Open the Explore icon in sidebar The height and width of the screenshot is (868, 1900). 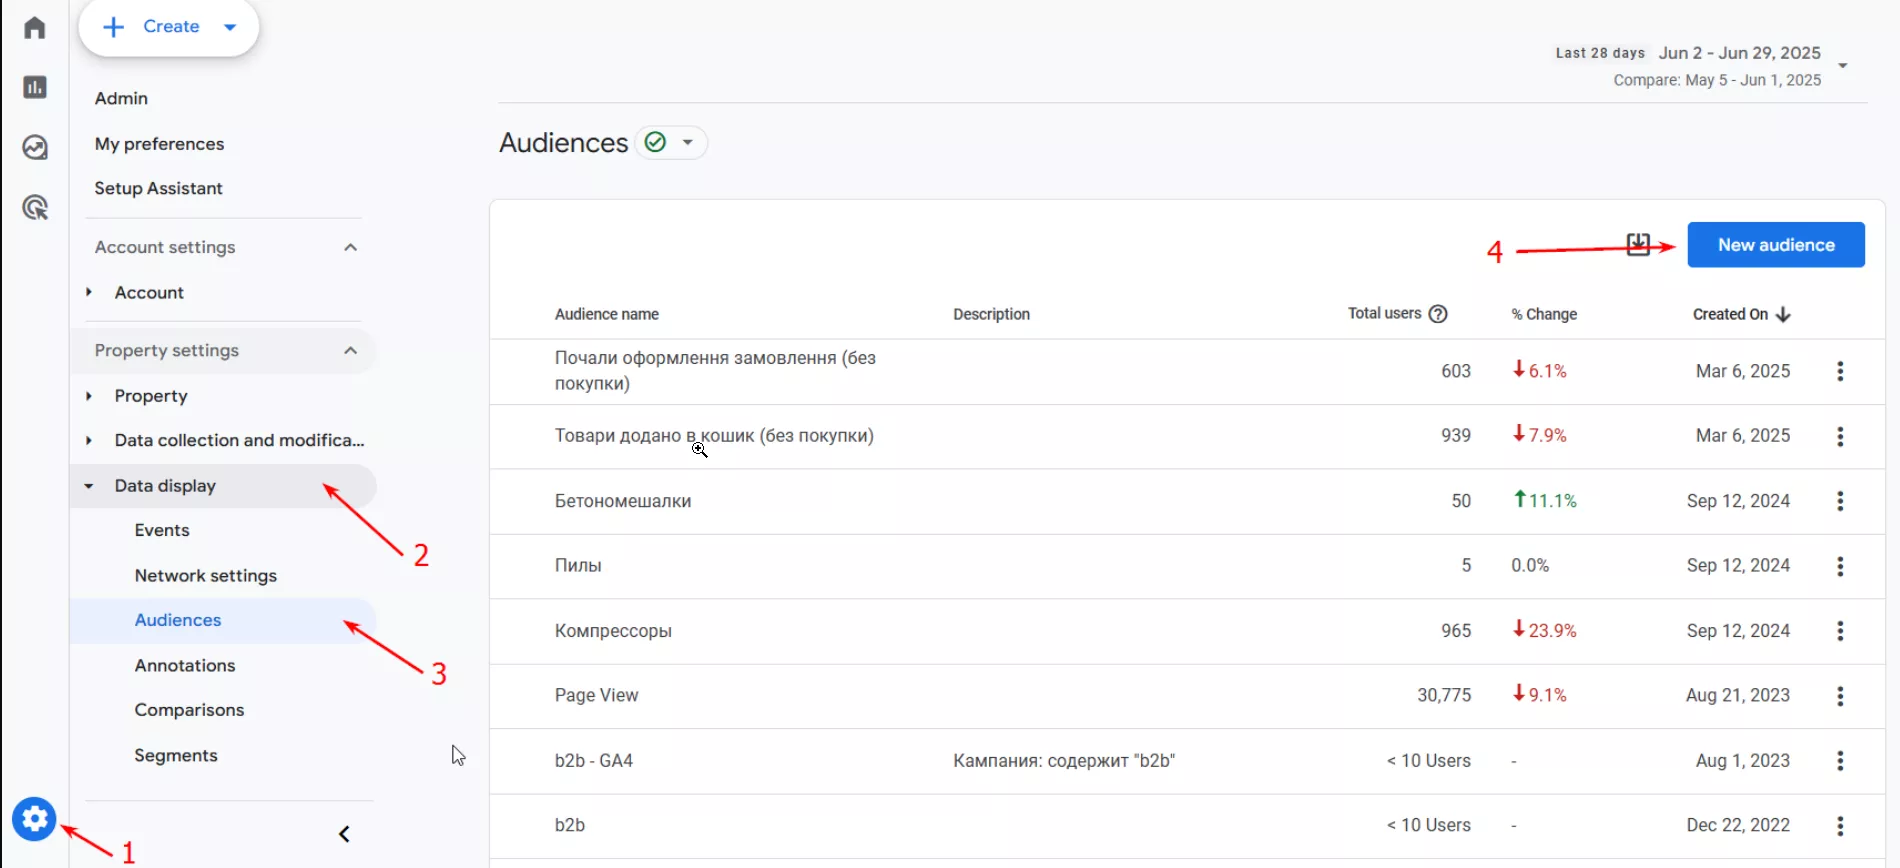[x=35, y=148]
